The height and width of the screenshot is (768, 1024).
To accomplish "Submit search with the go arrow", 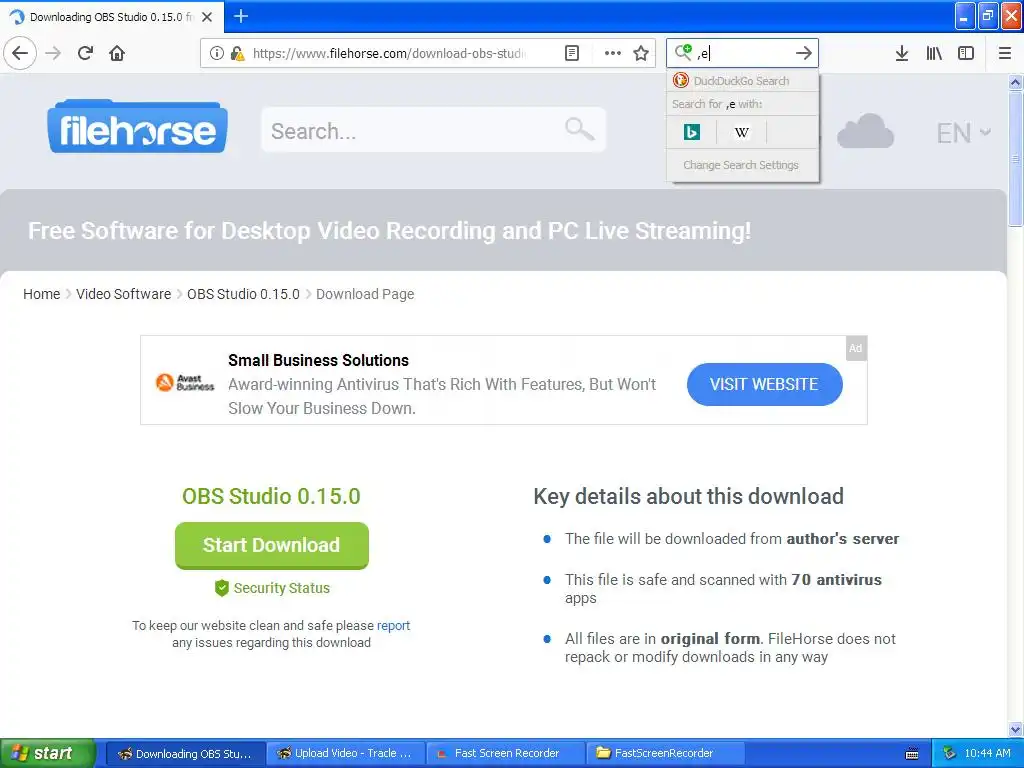I will pos(804,53).
